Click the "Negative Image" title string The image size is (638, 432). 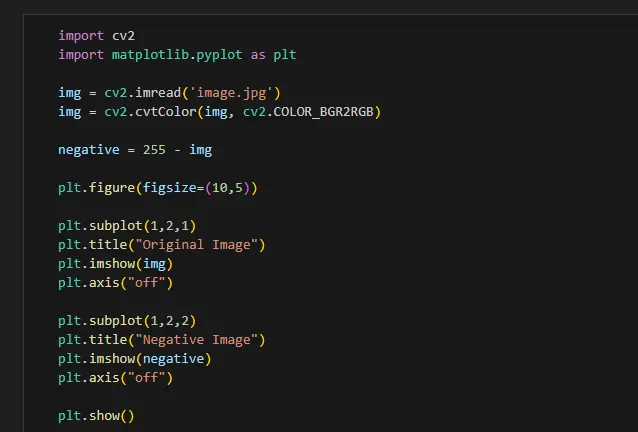(197, 340)
